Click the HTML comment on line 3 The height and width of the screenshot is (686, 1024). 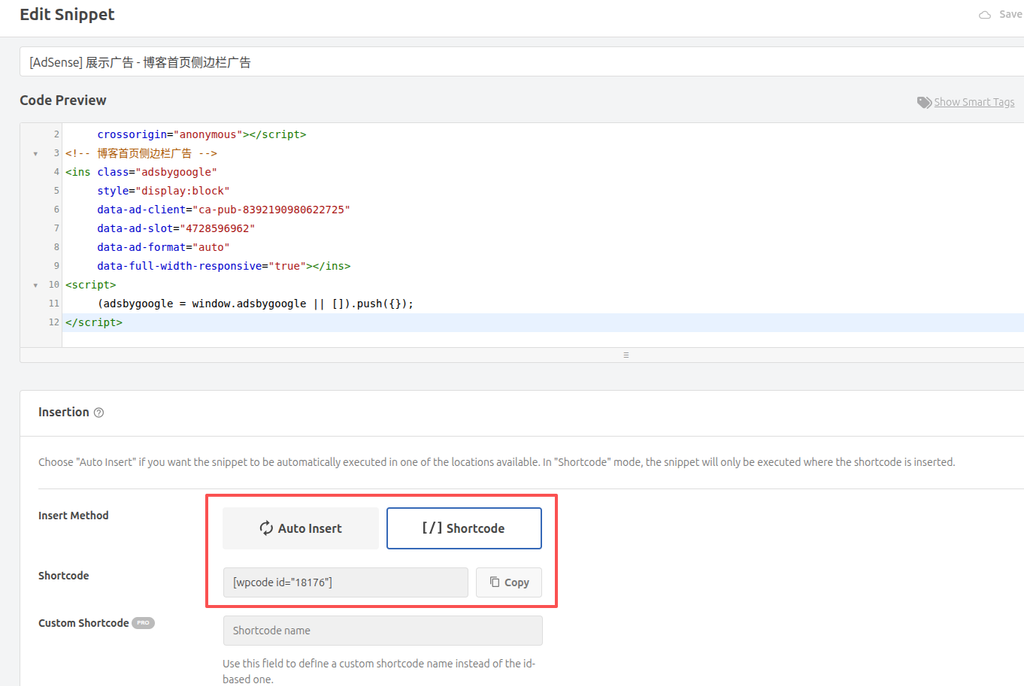[x=141, y=154]
